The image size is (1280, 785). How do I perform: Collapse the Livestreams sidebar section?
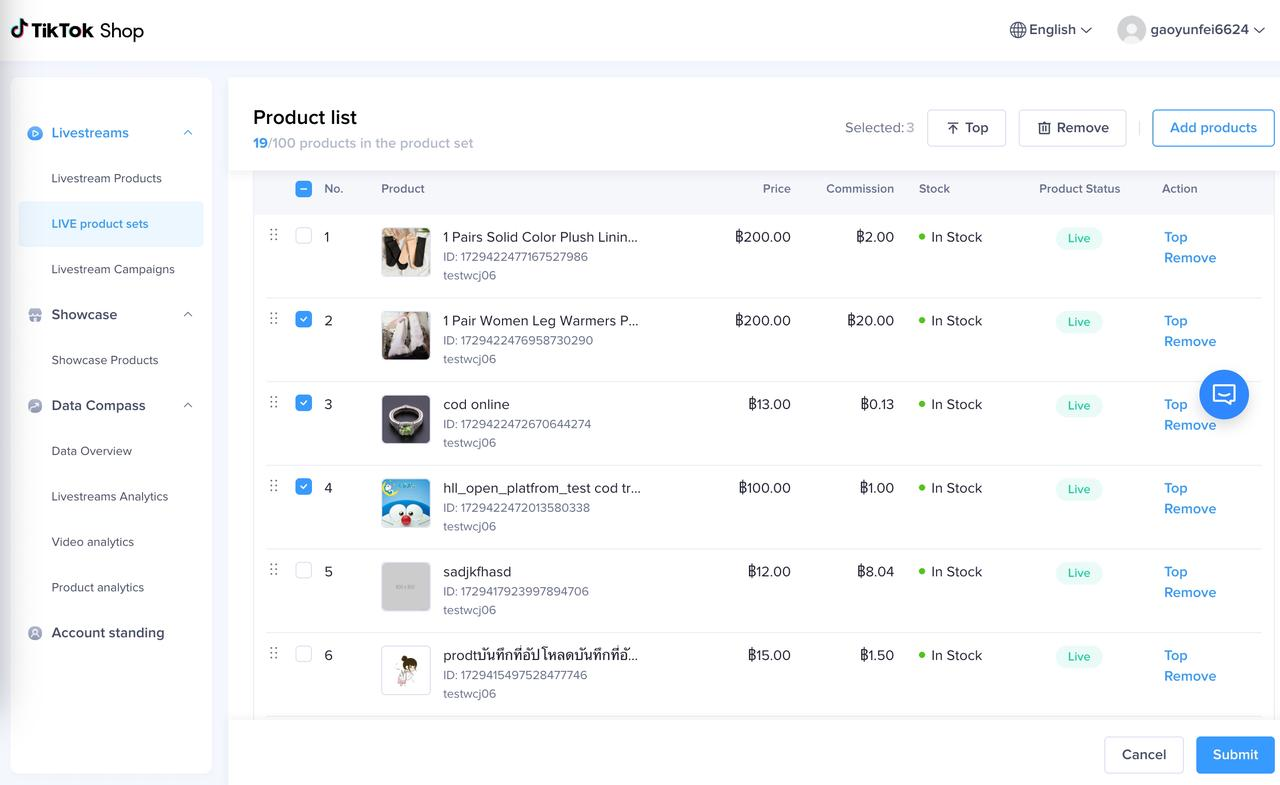coord(187,133)
